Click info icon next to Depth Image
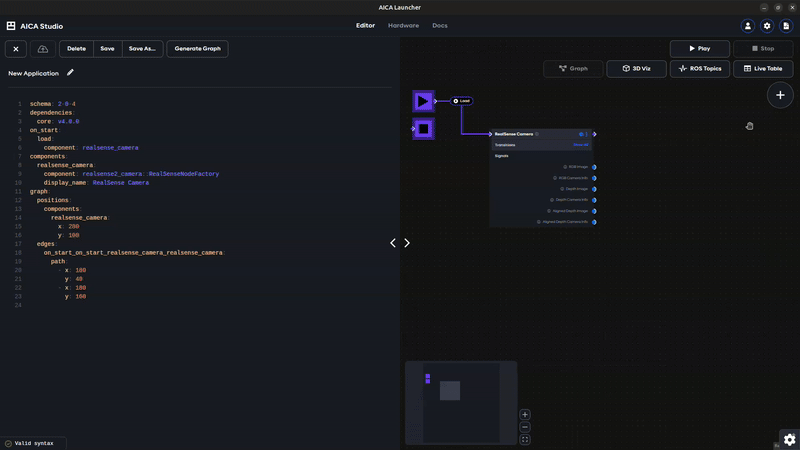Screen dimensions: 800x450 click(562, 189)
